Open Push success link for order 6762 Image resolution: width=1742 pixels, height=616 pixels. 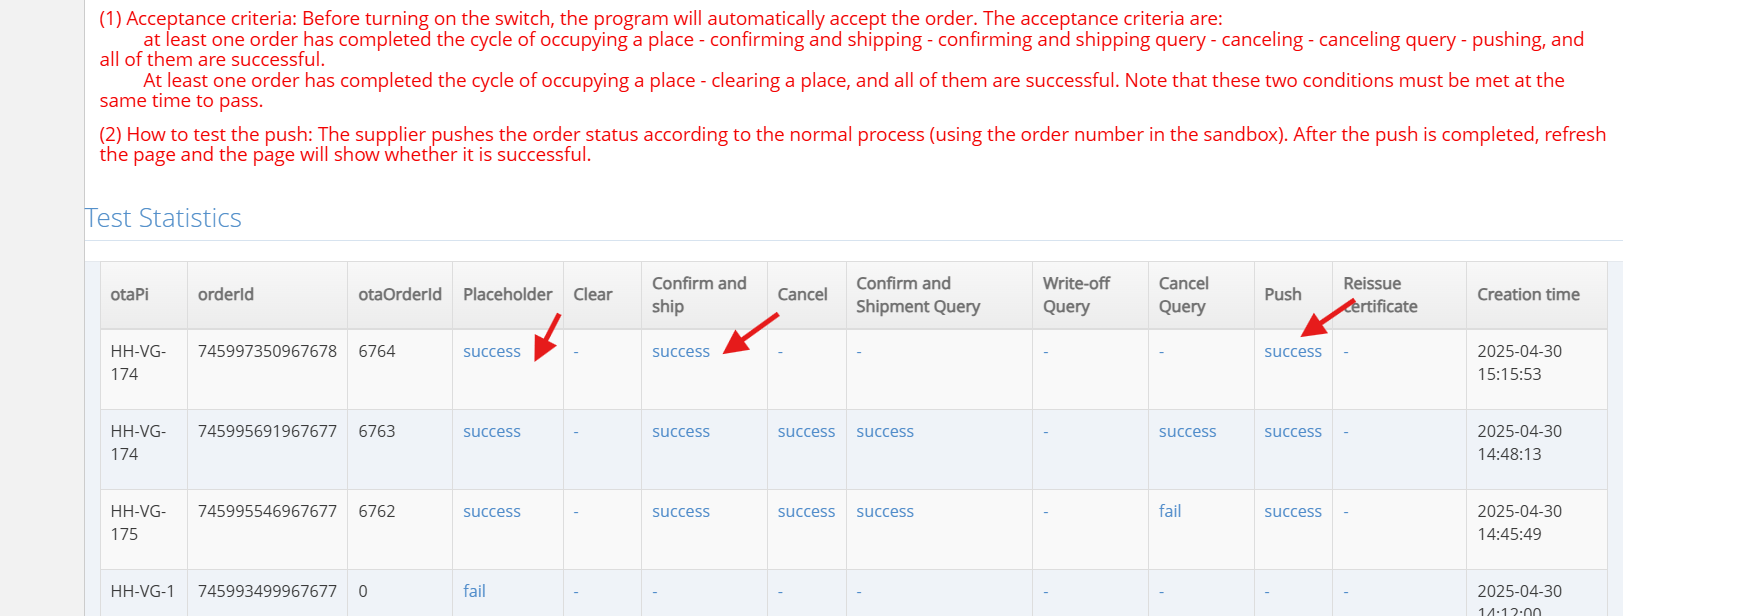click(x=1292, y=512)
